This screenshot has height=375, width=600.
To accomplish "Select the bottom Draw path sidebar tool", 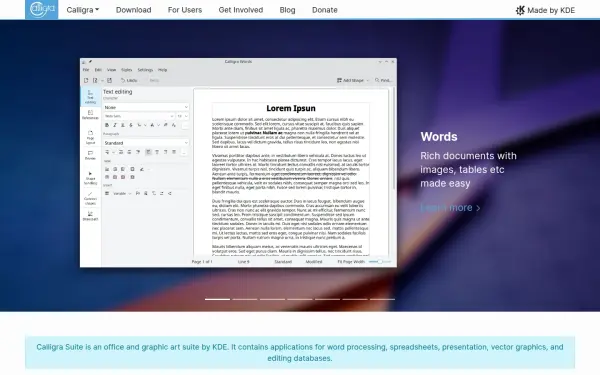I will 90,216.
